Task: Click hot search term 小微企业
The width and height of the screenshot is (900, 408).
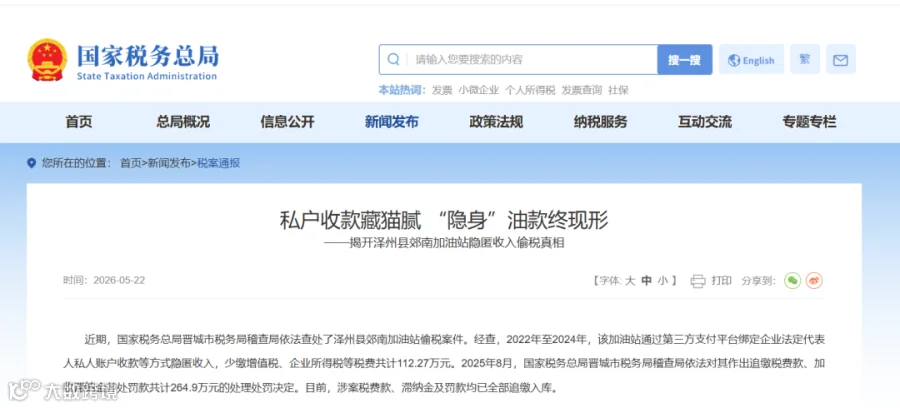Action: pos(479,90)
